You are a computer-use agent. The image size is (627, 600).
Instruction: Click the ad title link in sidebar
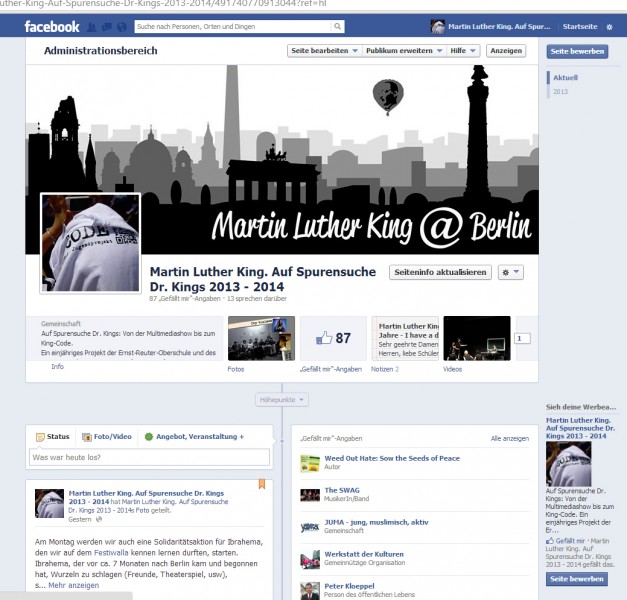(580, 428)
